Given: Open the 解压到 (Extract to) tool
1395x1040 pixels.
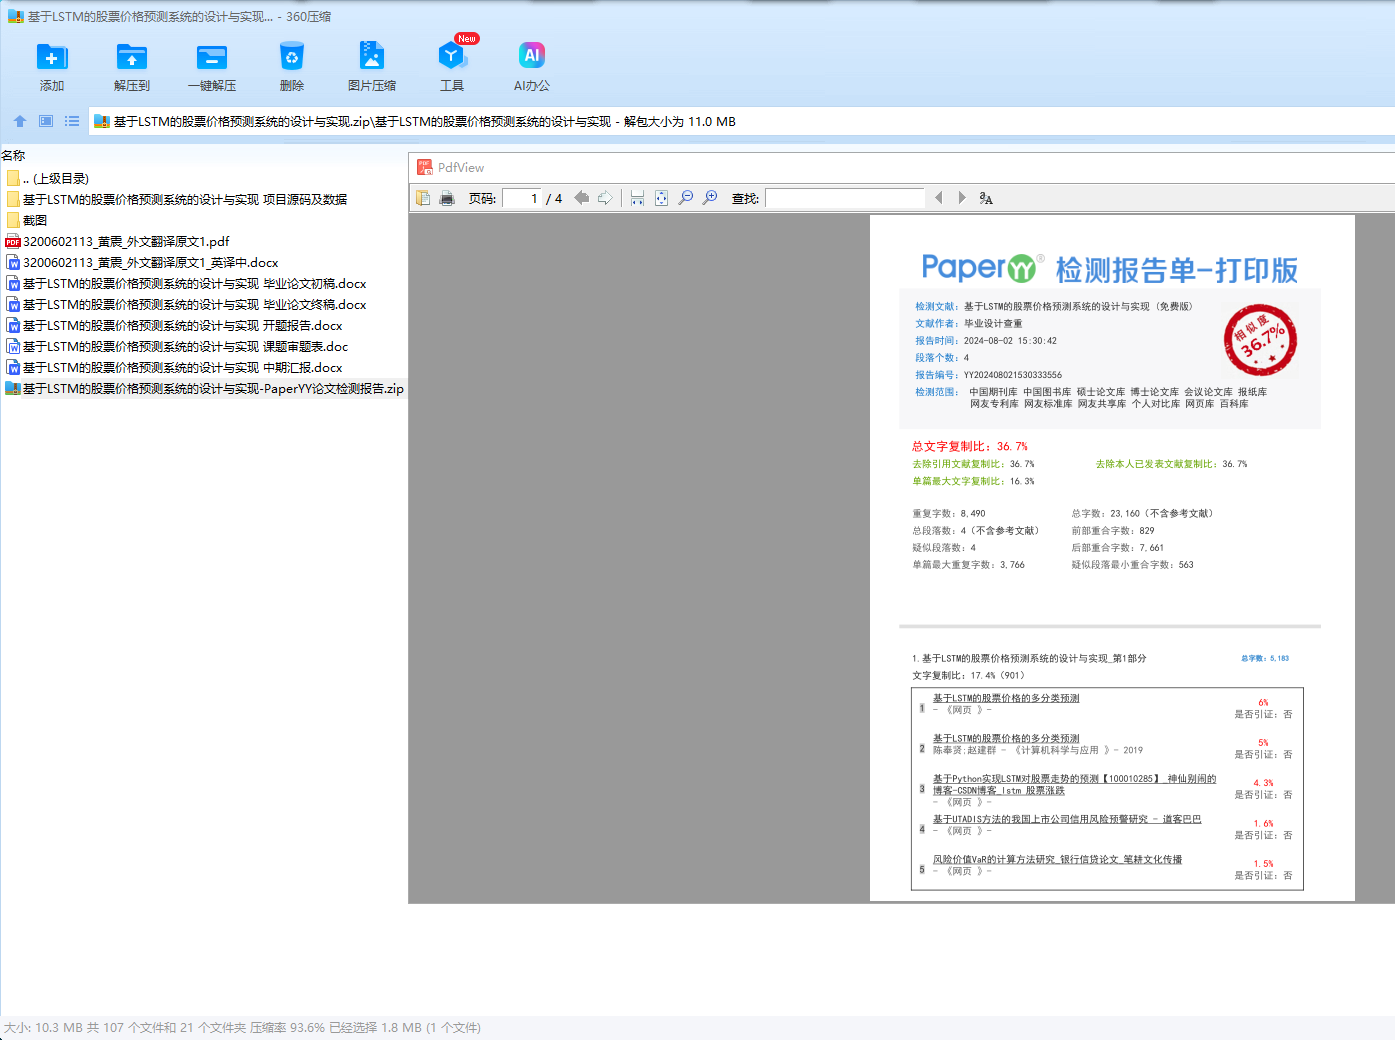Looking at the screenshot, I should (132, 57).
